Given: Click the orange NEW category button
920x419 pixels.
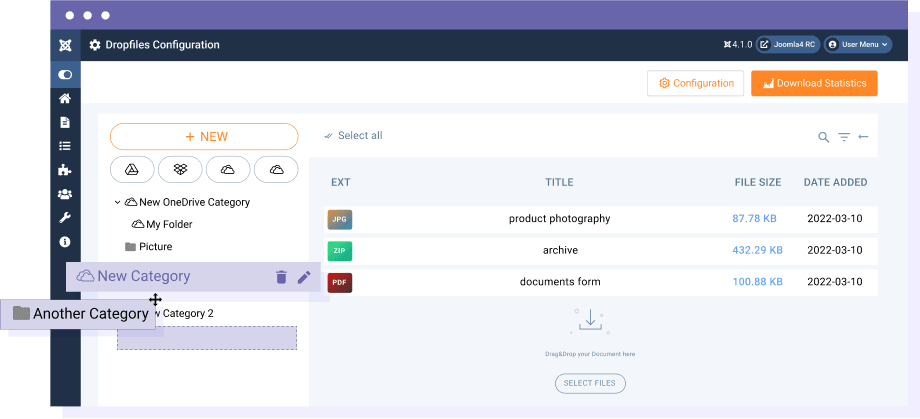Looking at the screenshot, I should click(x=204, y=137).
